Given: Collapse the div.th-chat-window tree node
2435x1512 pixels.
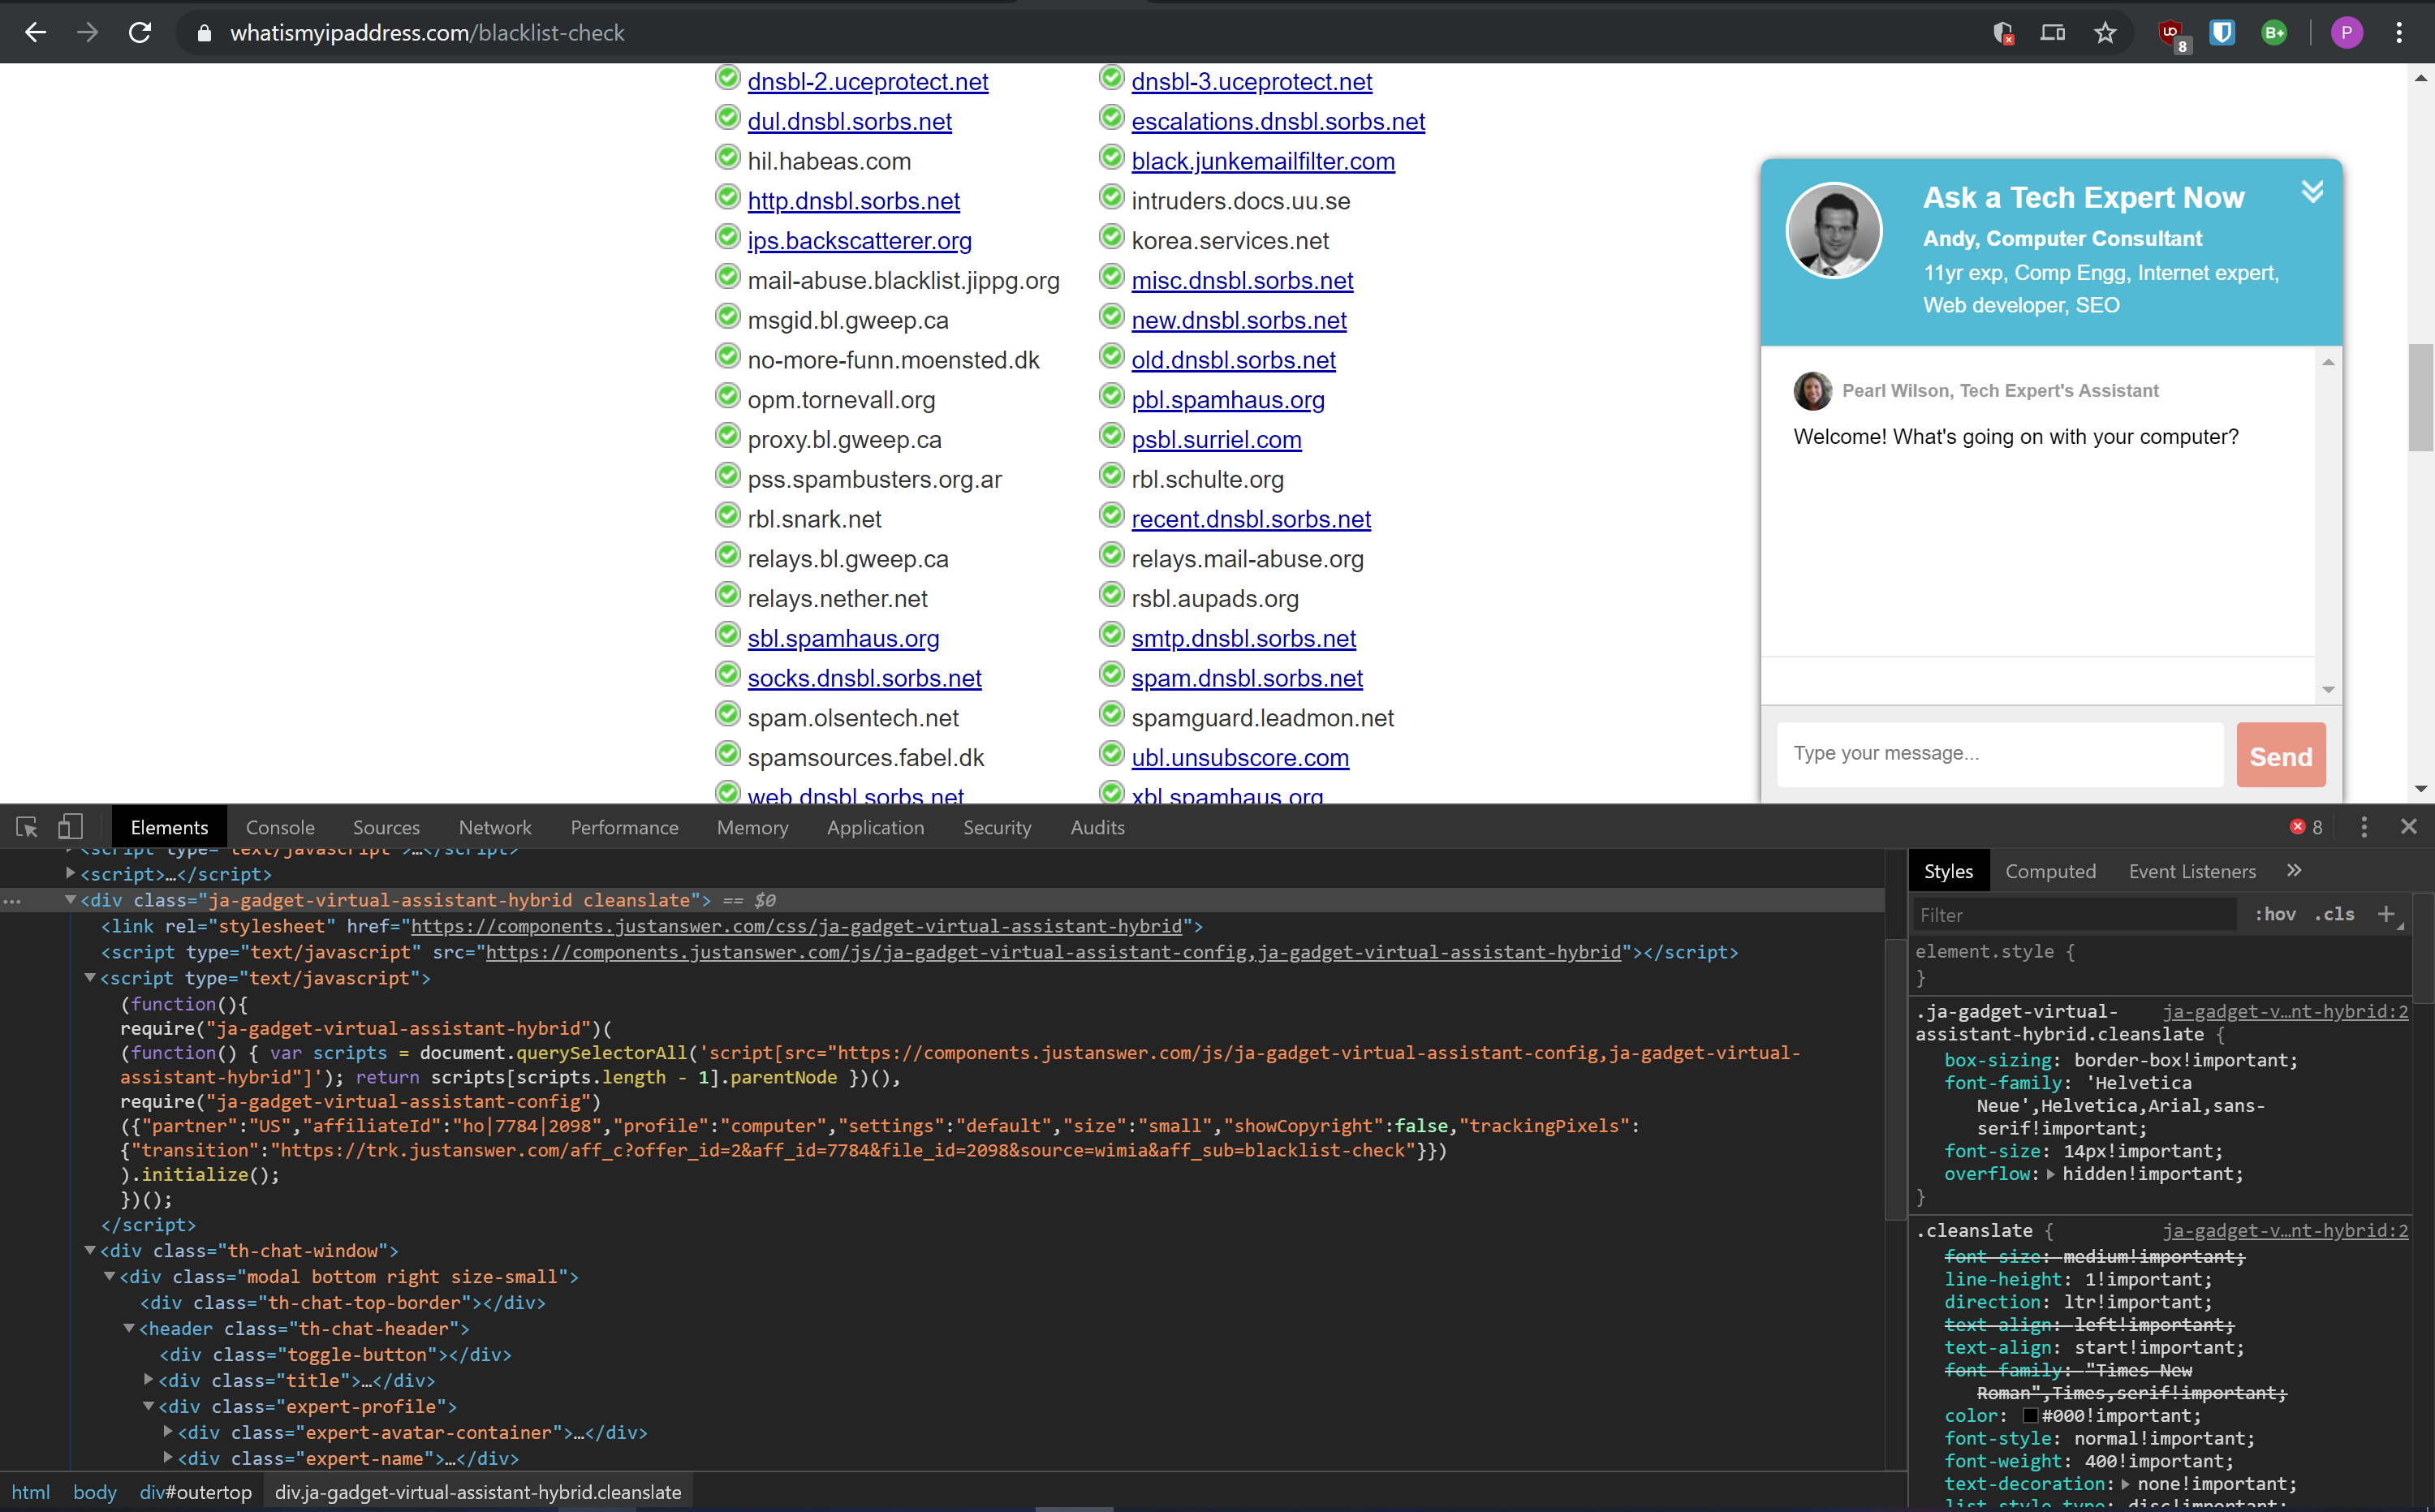Looking at the screenshot, I should coord(90,1250).
